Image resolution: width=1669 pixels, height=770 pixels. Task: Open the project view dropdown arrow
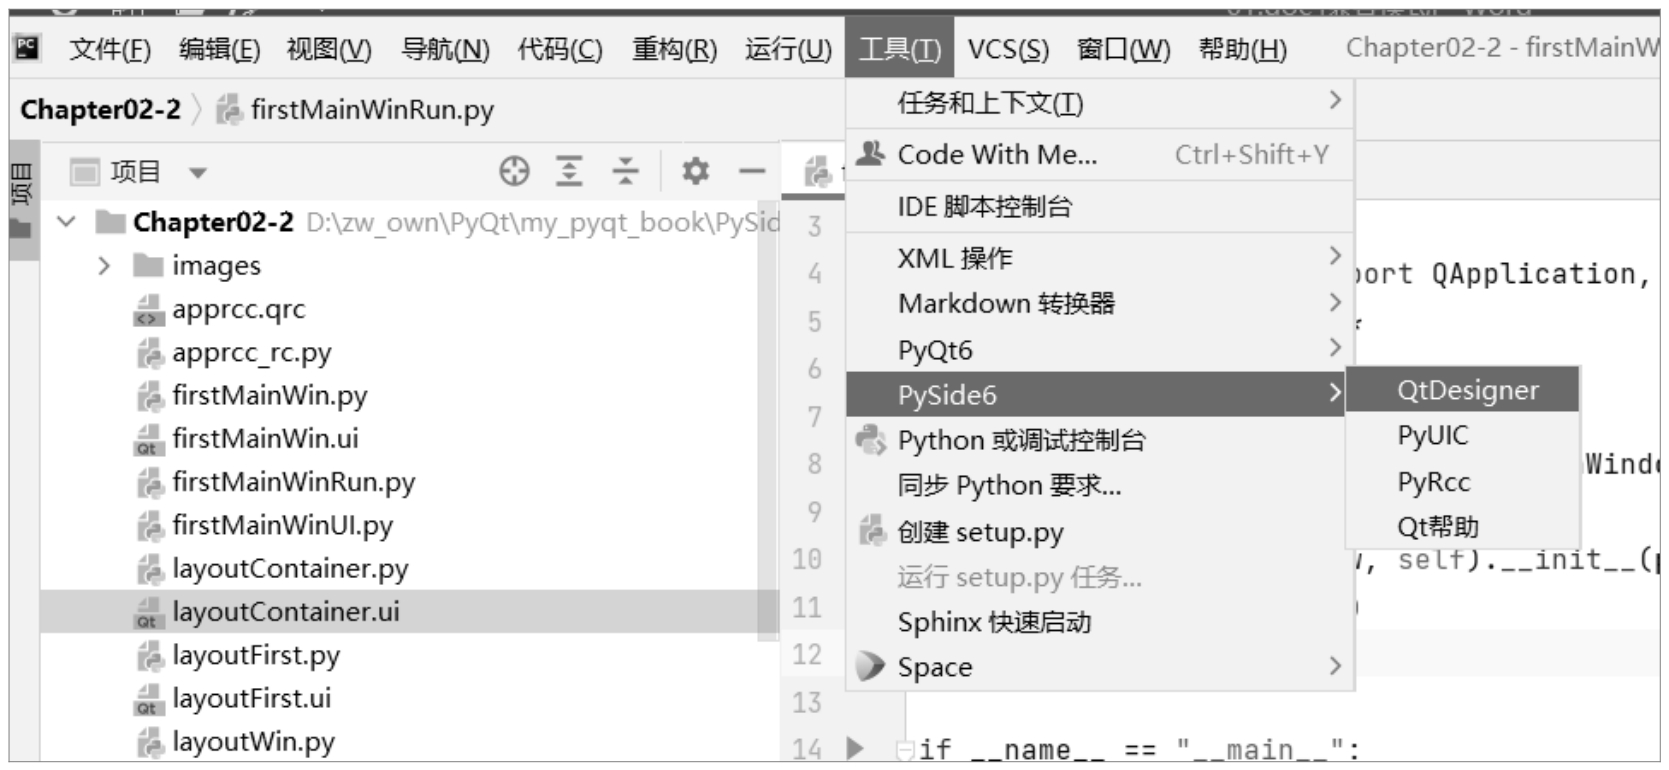[x=198, y=173]
